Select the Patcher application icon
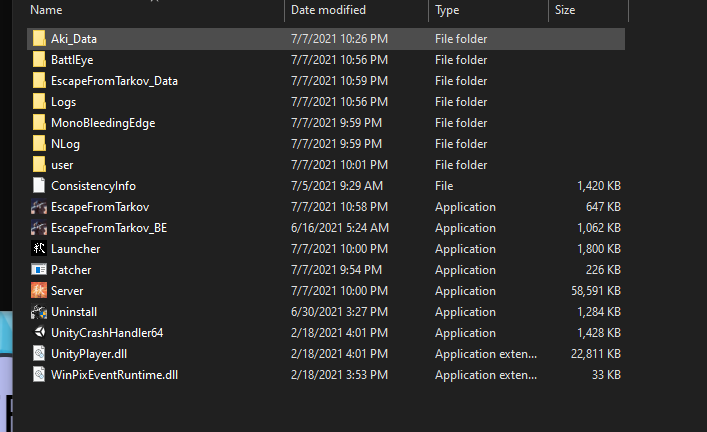The height and width of the screenshot is (432, 707). tap(39, 270)
